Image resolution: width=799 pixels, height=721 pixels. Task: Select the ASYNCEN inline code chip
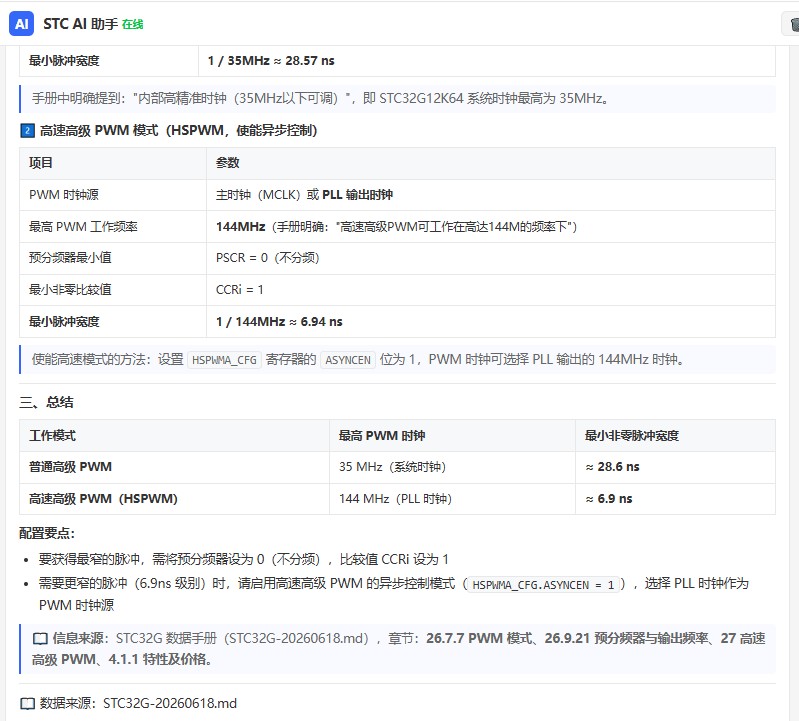click(348, 360)
